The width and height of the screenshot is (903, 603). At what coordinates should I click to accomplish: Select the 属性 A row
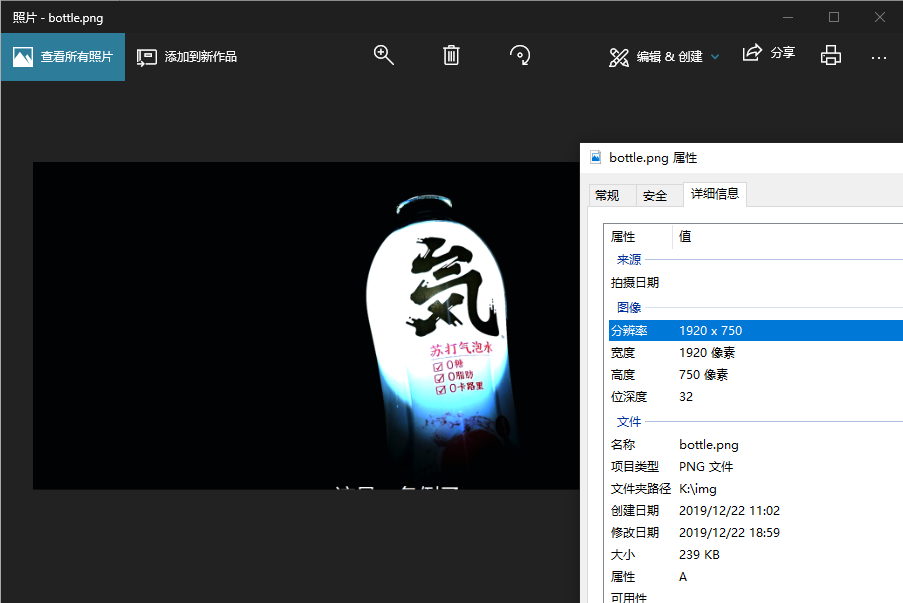coord(756,577)
